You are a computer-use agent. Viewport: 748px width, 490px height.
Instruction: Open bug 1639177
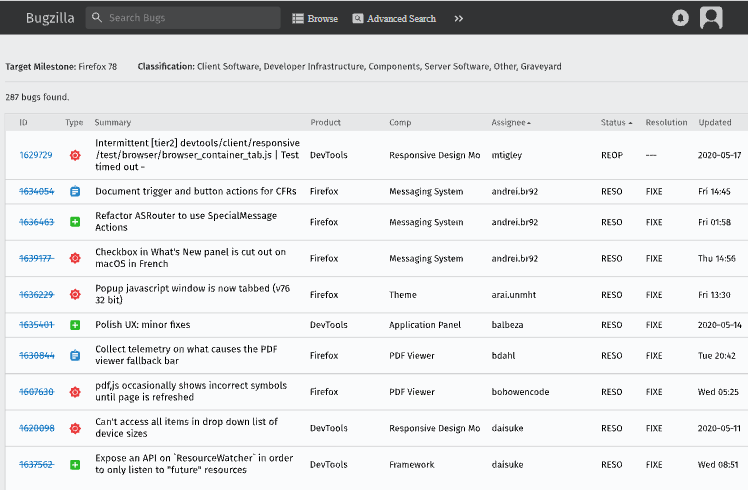(37, 258)
